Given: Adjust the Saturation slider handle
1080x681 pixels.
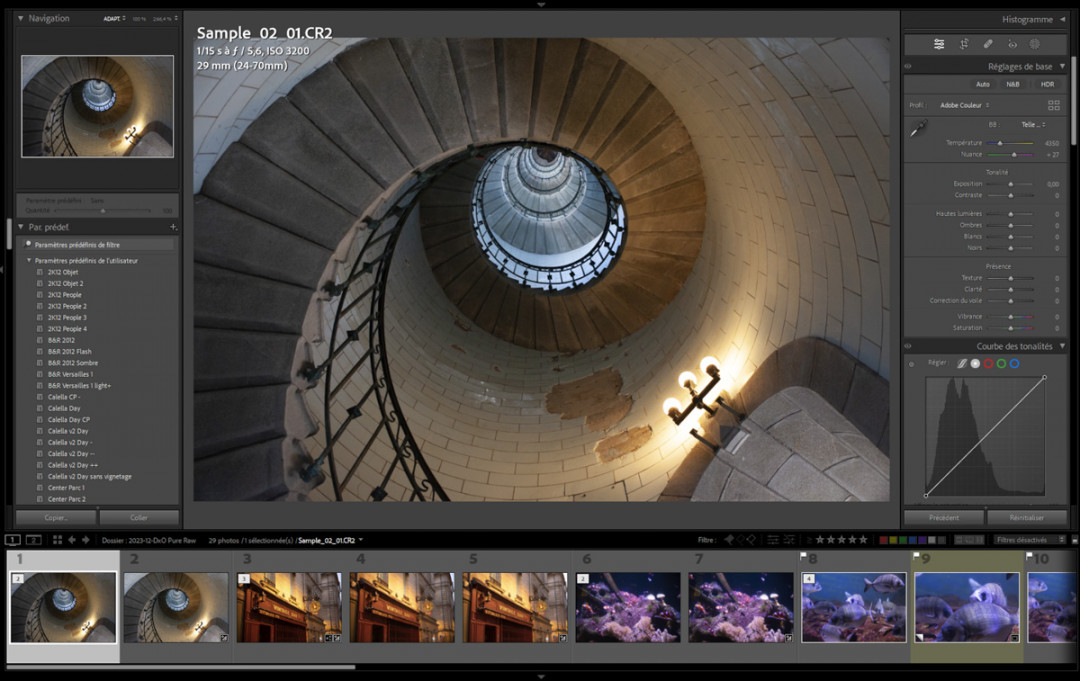Looking at the screenshot, I should 1011,328.
